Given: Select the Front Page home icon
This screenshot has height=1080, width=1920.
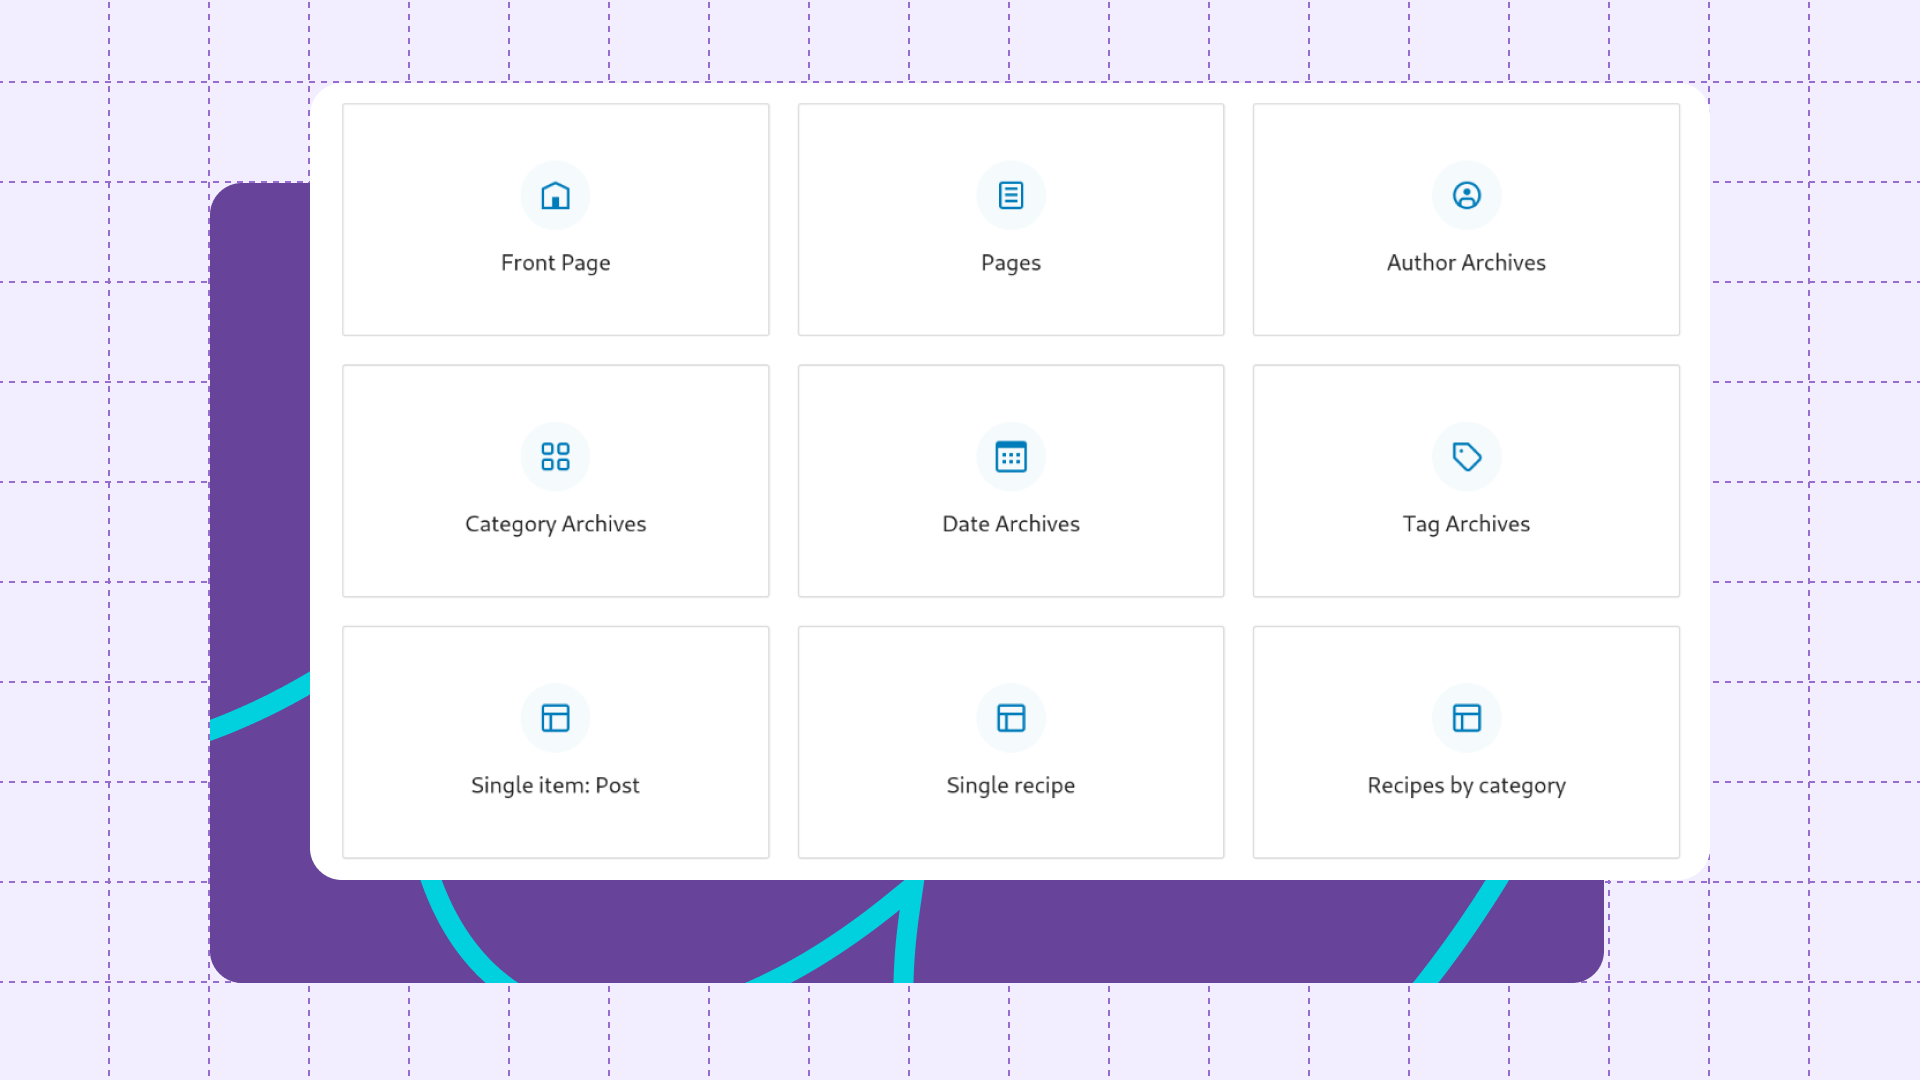Looking at the screenshot, I should (555, 196).
